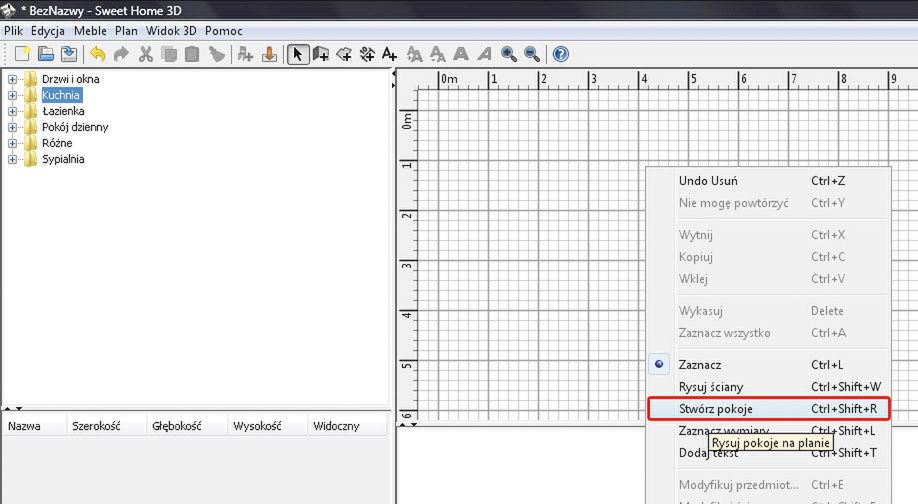
Task: Expand the Sypialnia category node
Action: point(12,159)
